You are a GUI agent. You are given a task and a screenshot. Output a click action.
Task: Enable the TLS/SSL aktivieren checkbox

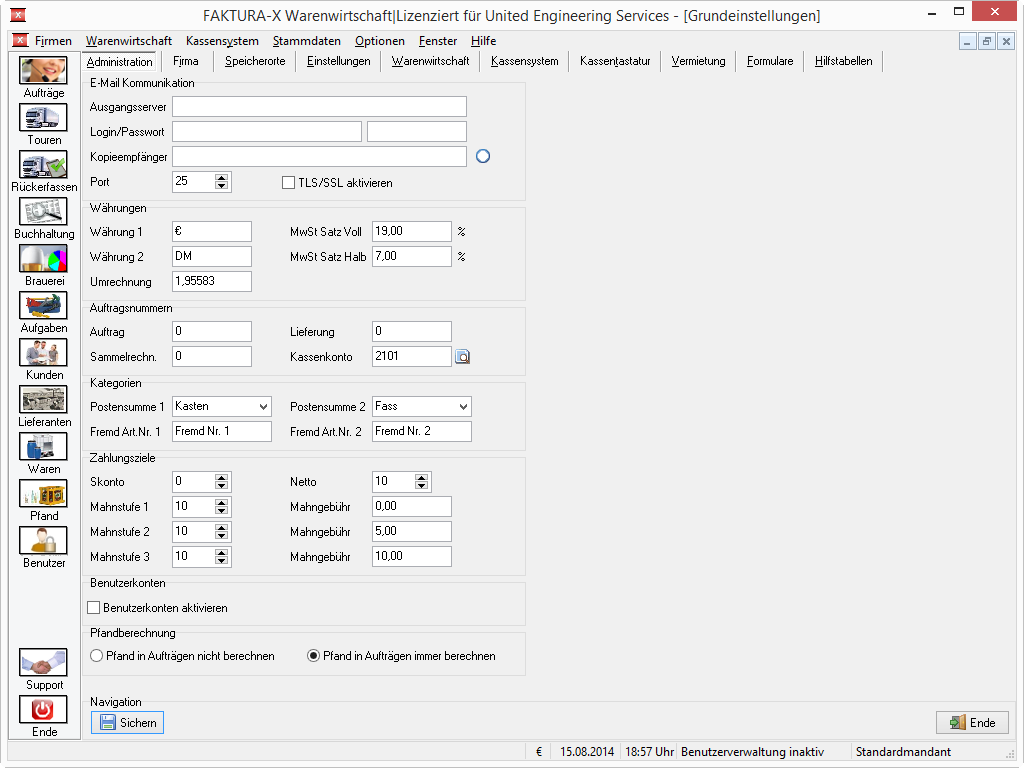point(288,183)
